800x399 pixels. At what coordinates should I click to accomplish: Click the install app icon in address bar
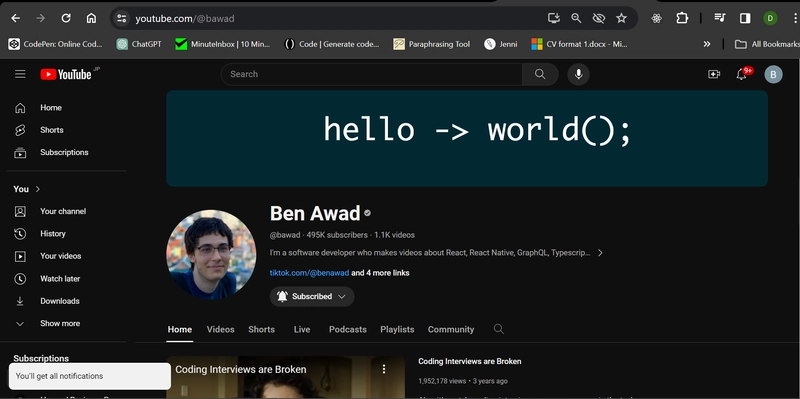click(554, 18)
